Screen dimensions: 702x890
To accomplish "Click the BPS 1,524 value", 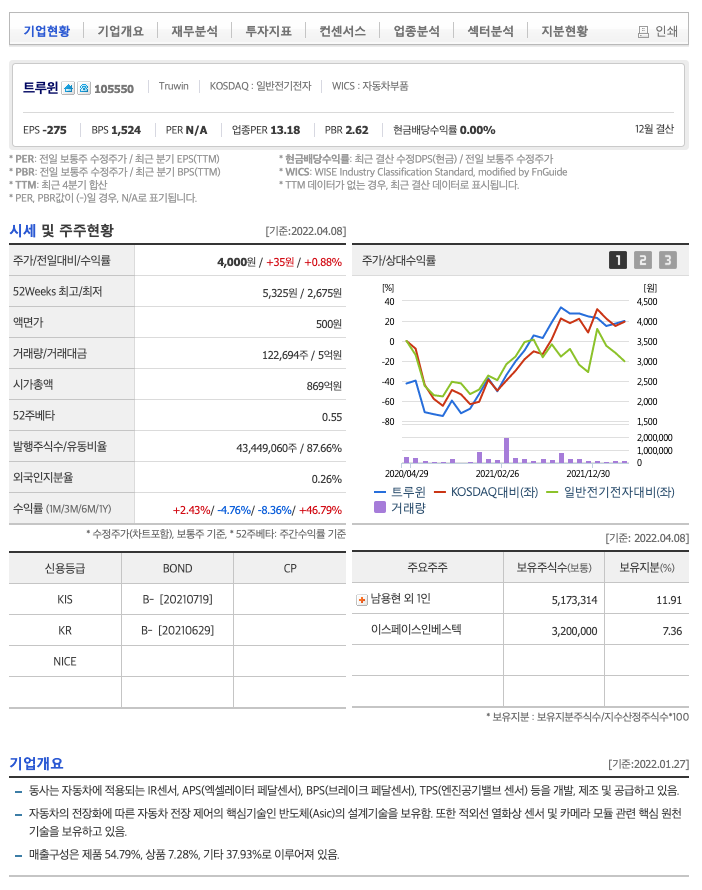I will click(x=116, y=130).
